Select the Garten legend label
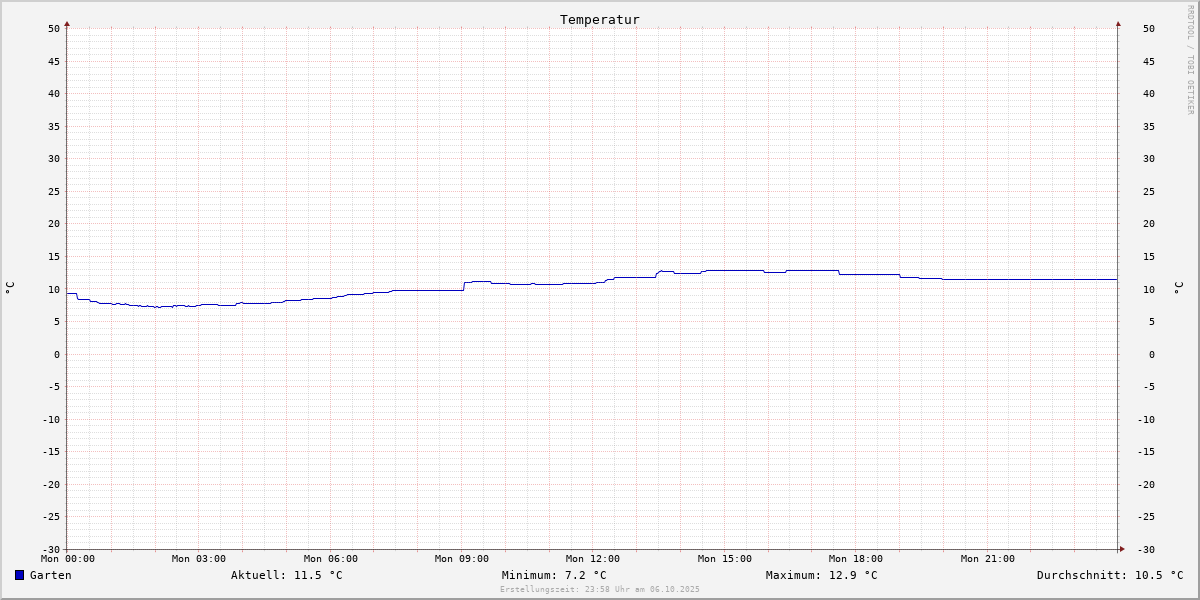Image resolution: width=1200 pixels, height=600 pixels. pyautogui.click(x=51, y=575)
